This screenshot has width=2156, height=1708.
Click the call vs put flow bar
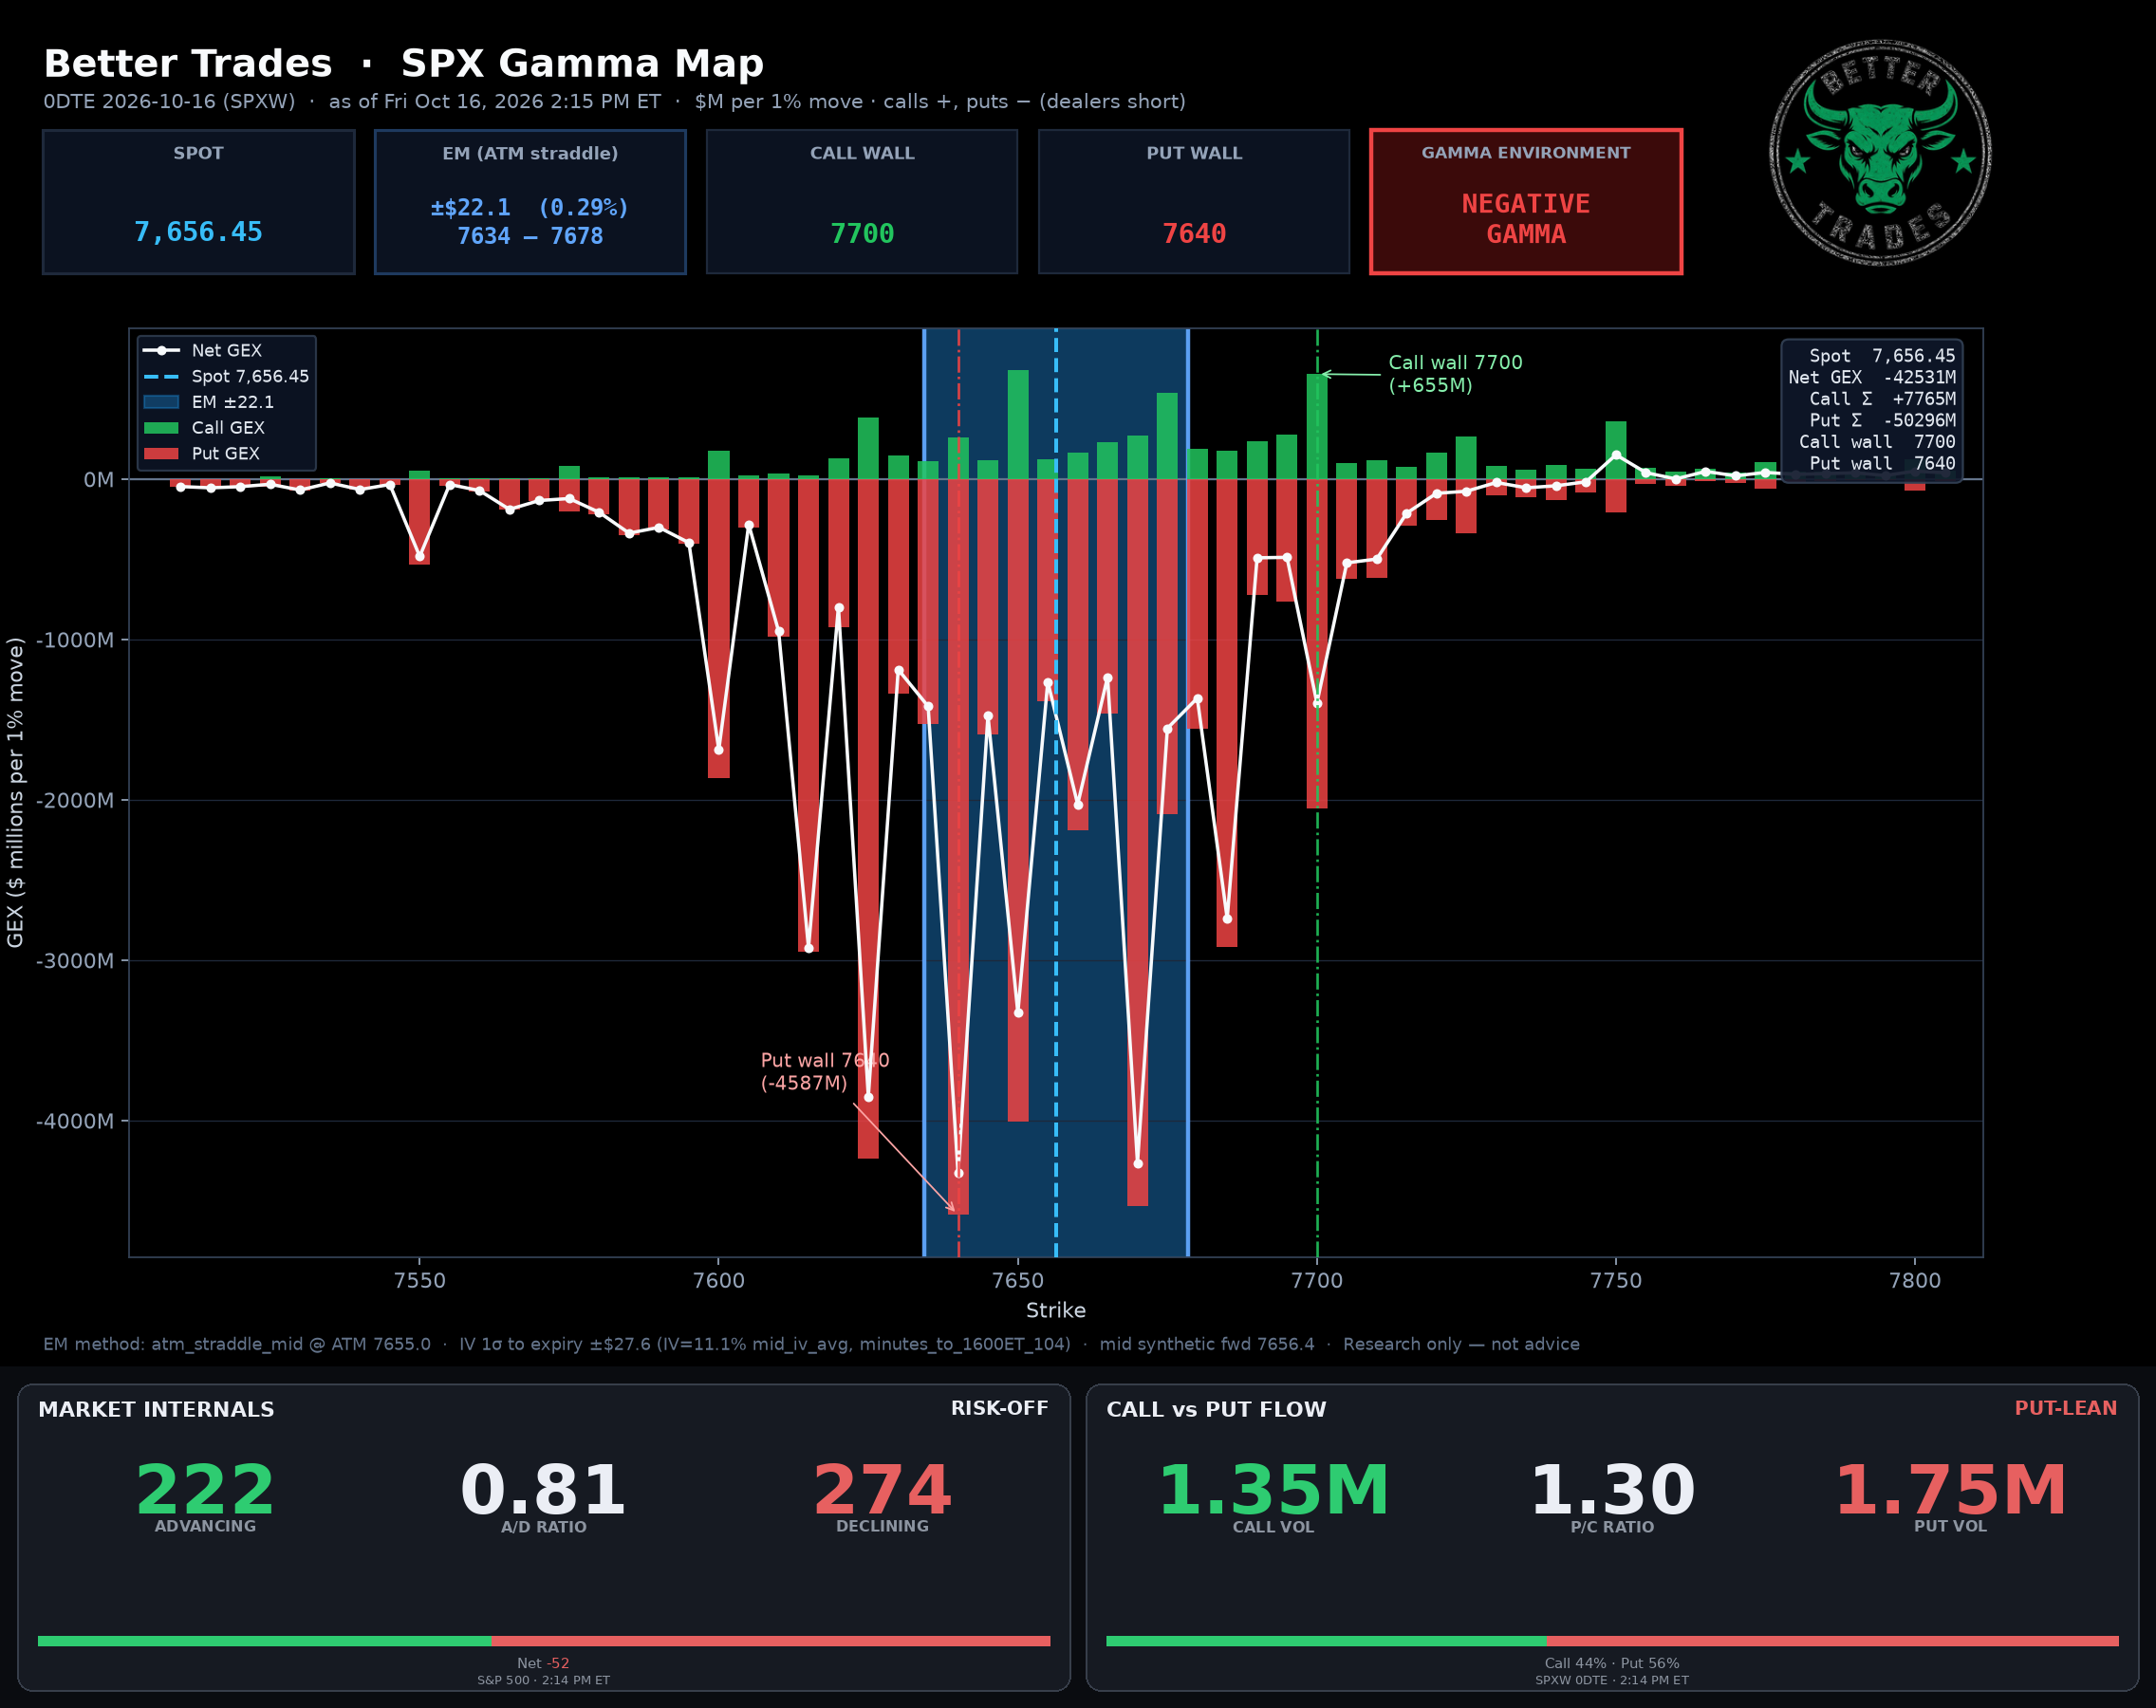click(1612, 1641)
